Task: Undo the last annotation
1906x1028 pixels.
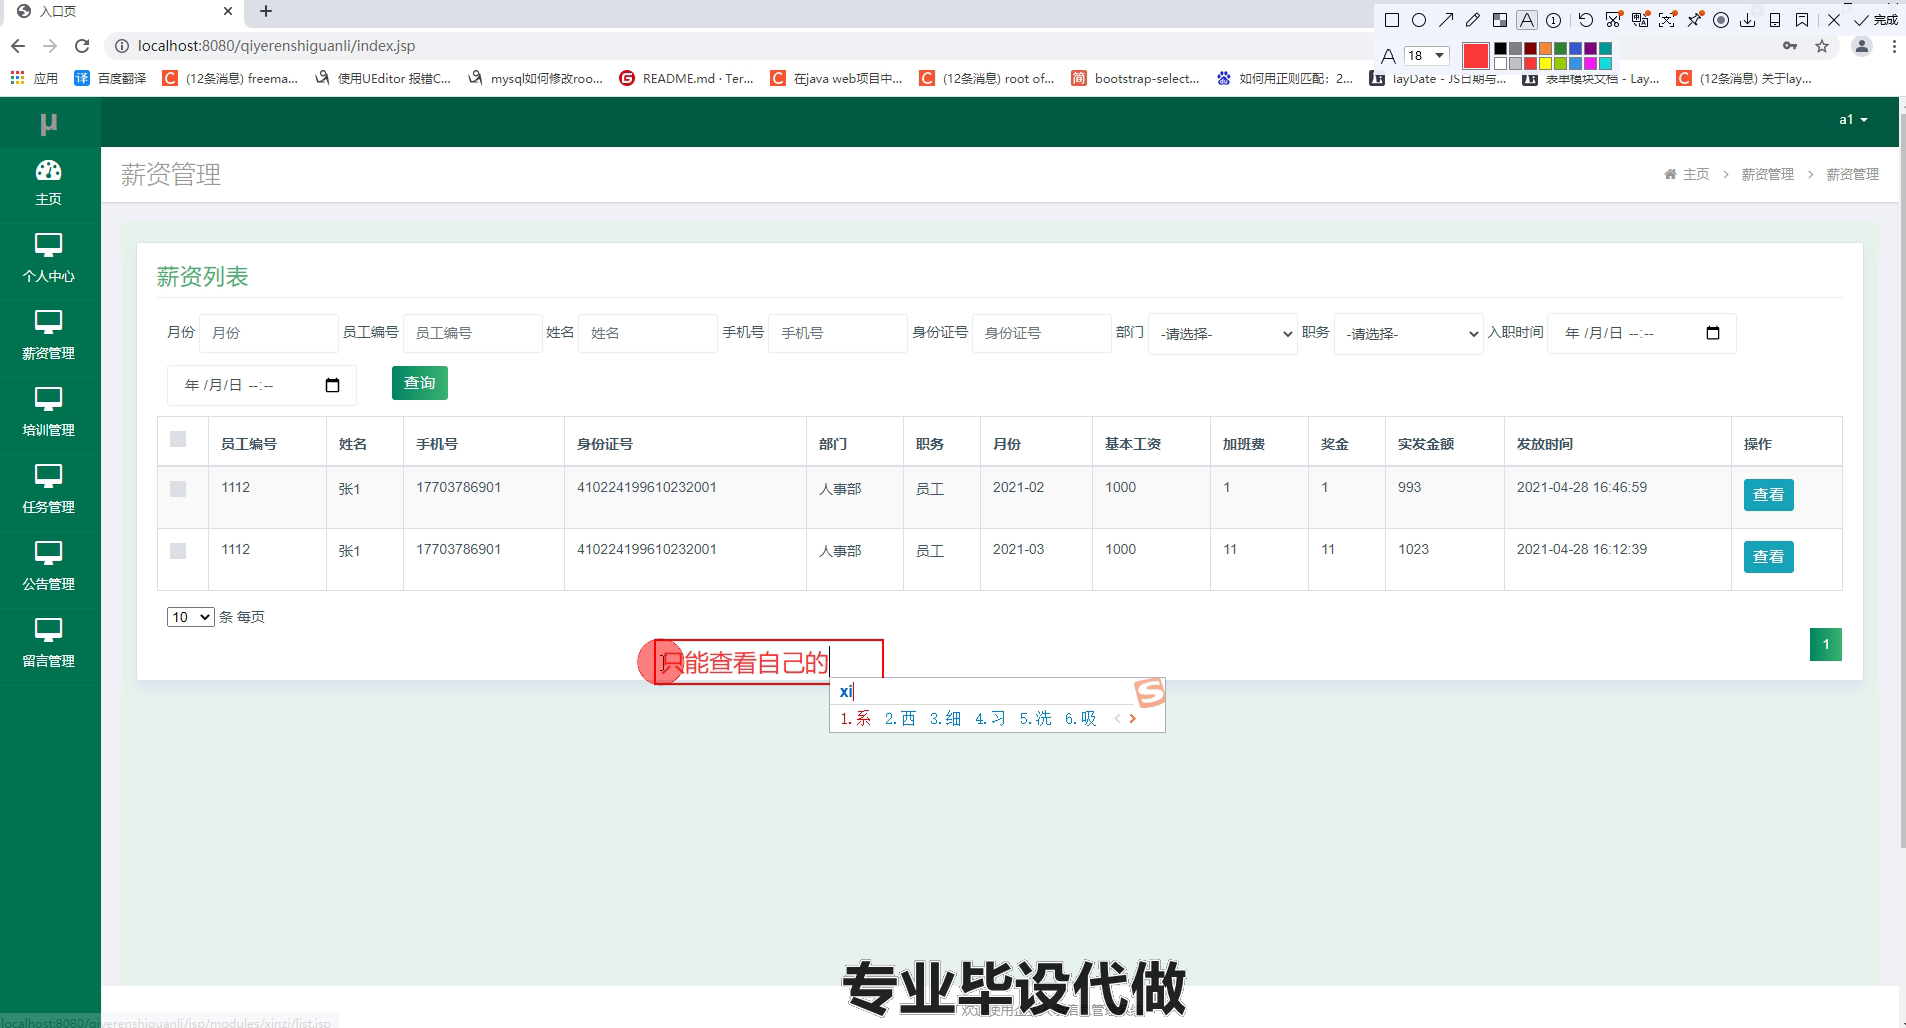Action: click(x=1586, y=20)
